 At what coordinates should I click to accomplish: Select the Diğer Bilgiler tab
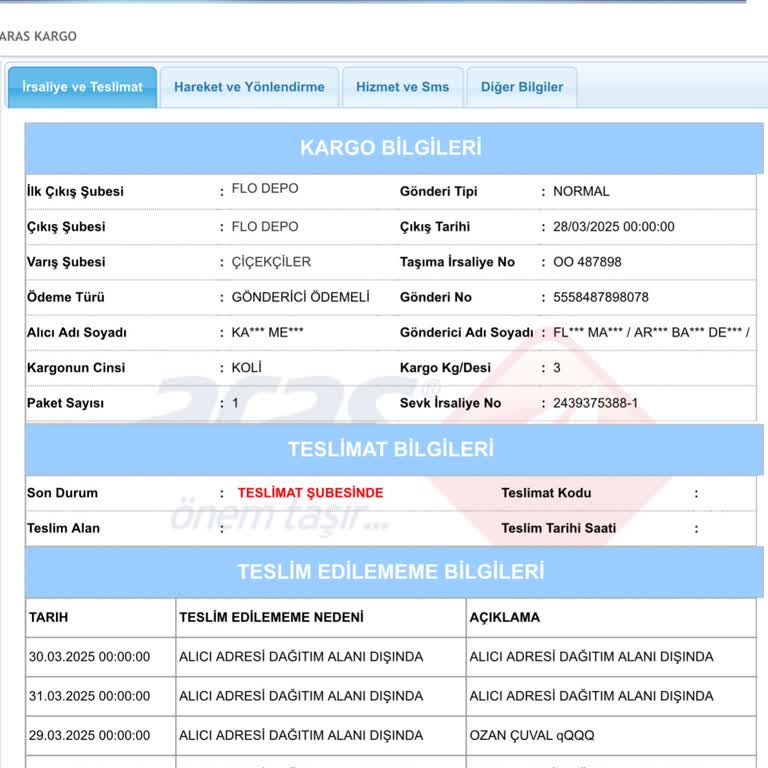tap(522, 87)
